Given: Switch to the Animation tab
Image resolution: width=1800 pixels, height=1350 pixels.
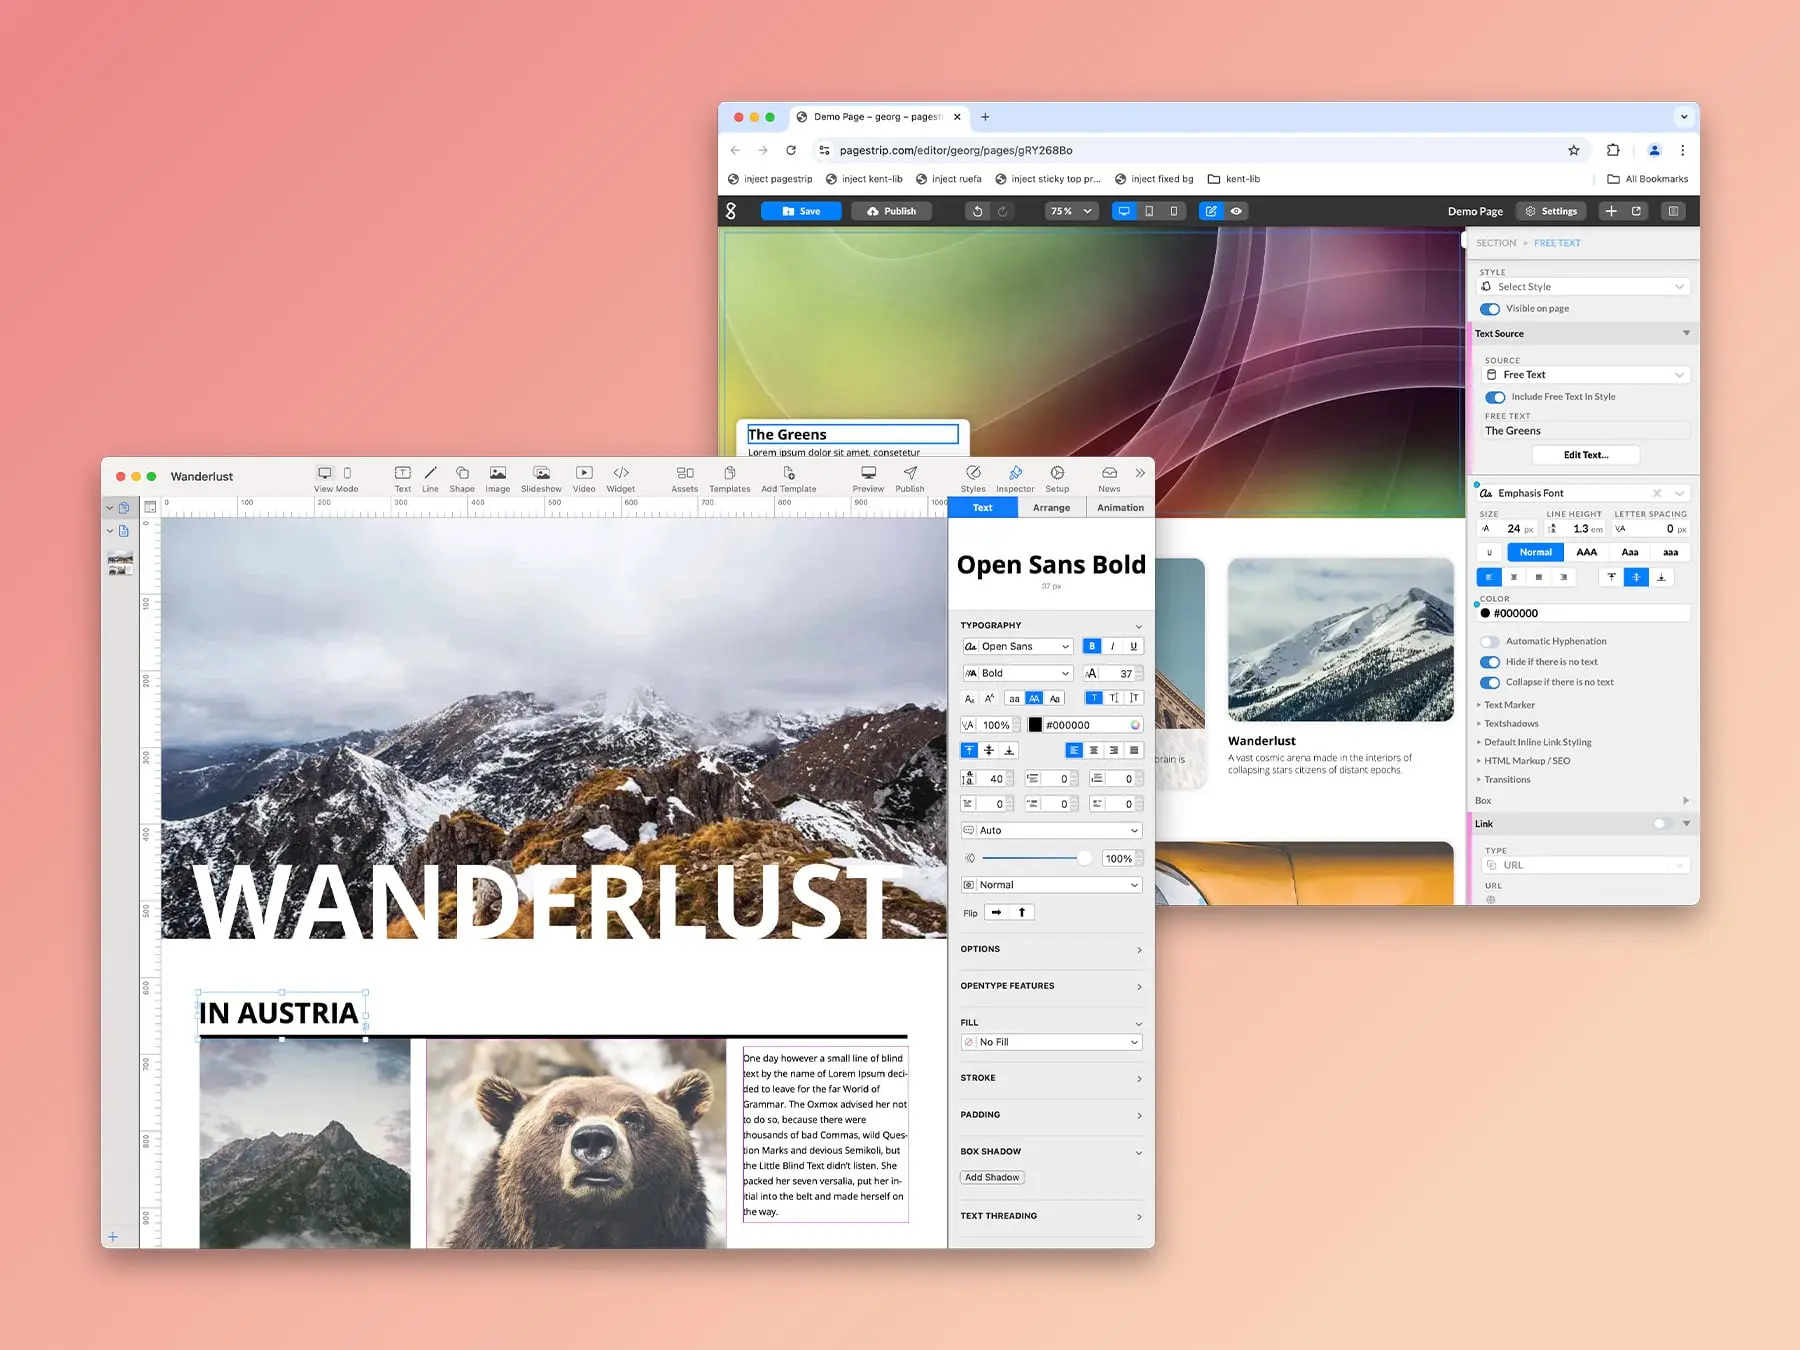Looking at the screenshot, I should coord(1120,508).
